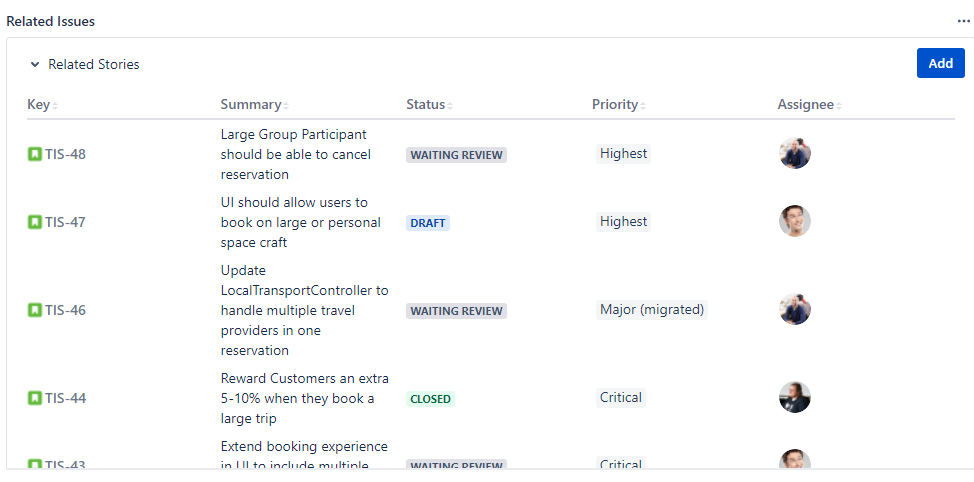Click the story icon beside TIS-47
974x482 pixels.
pyautogui.click(x=35, y=222)
